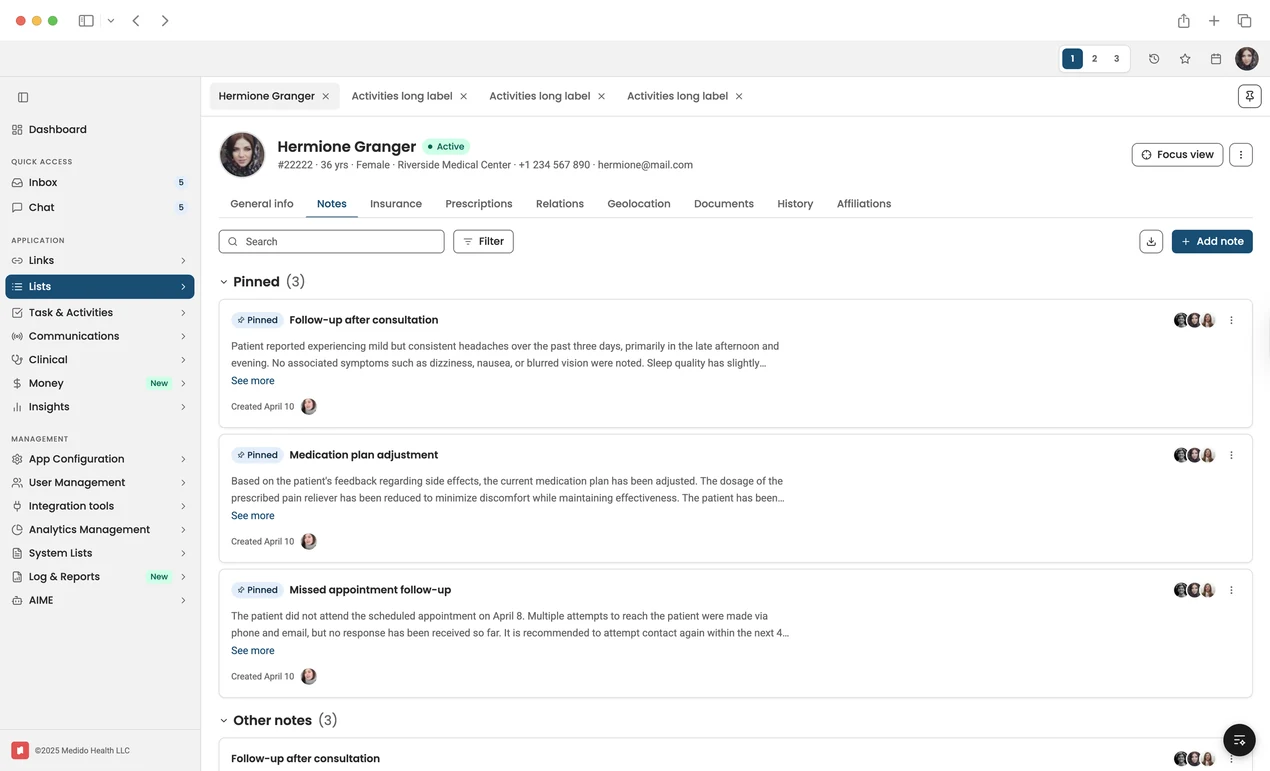Screen dimensions: 1270x771
Task: Click the star favorites icon in top bar
Action: [x=1185, y=59]
